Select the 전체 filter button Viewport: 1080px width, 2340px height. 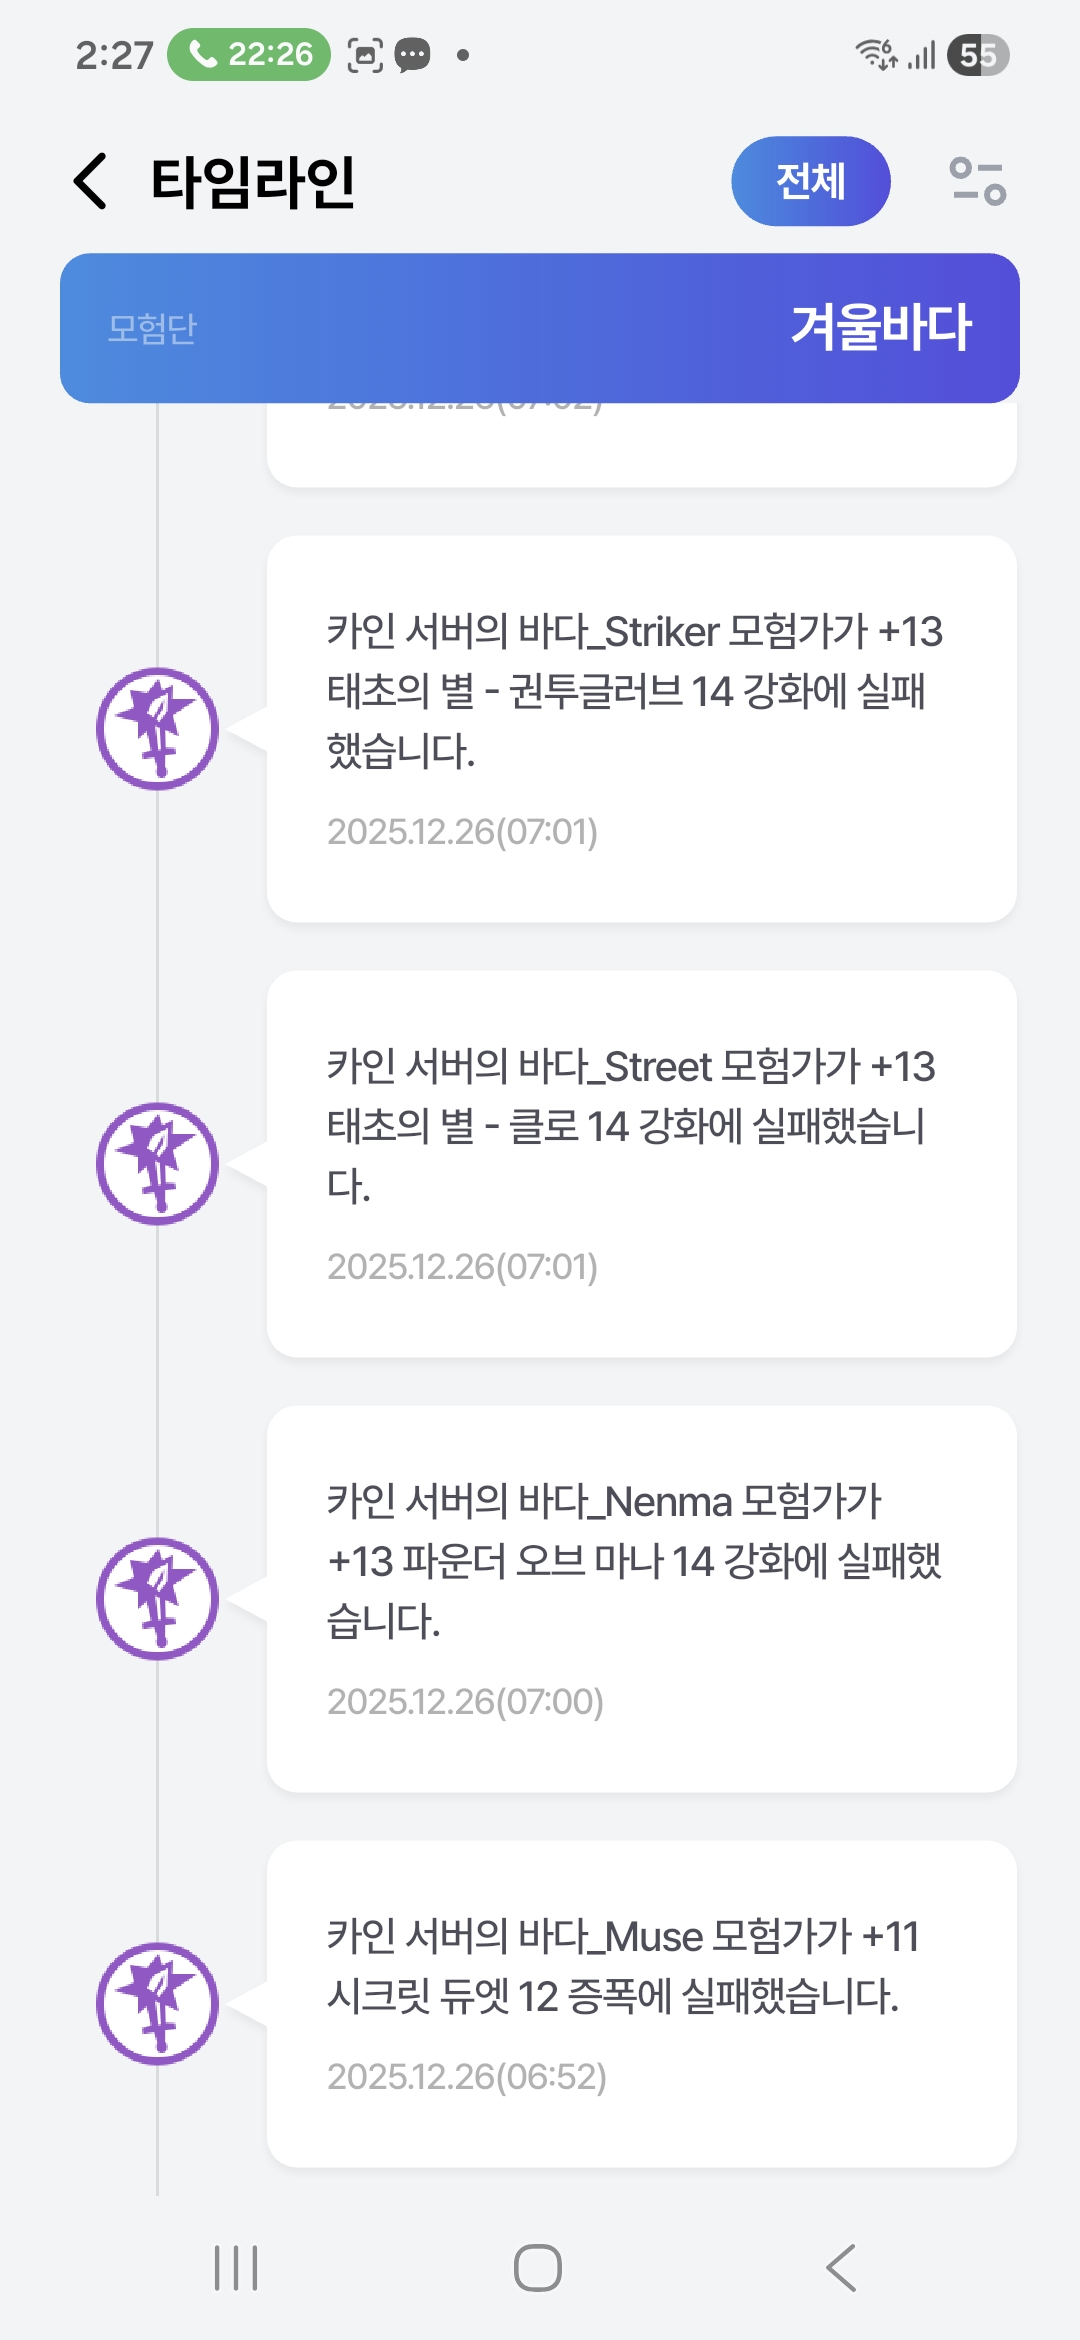tap(810, 181)
